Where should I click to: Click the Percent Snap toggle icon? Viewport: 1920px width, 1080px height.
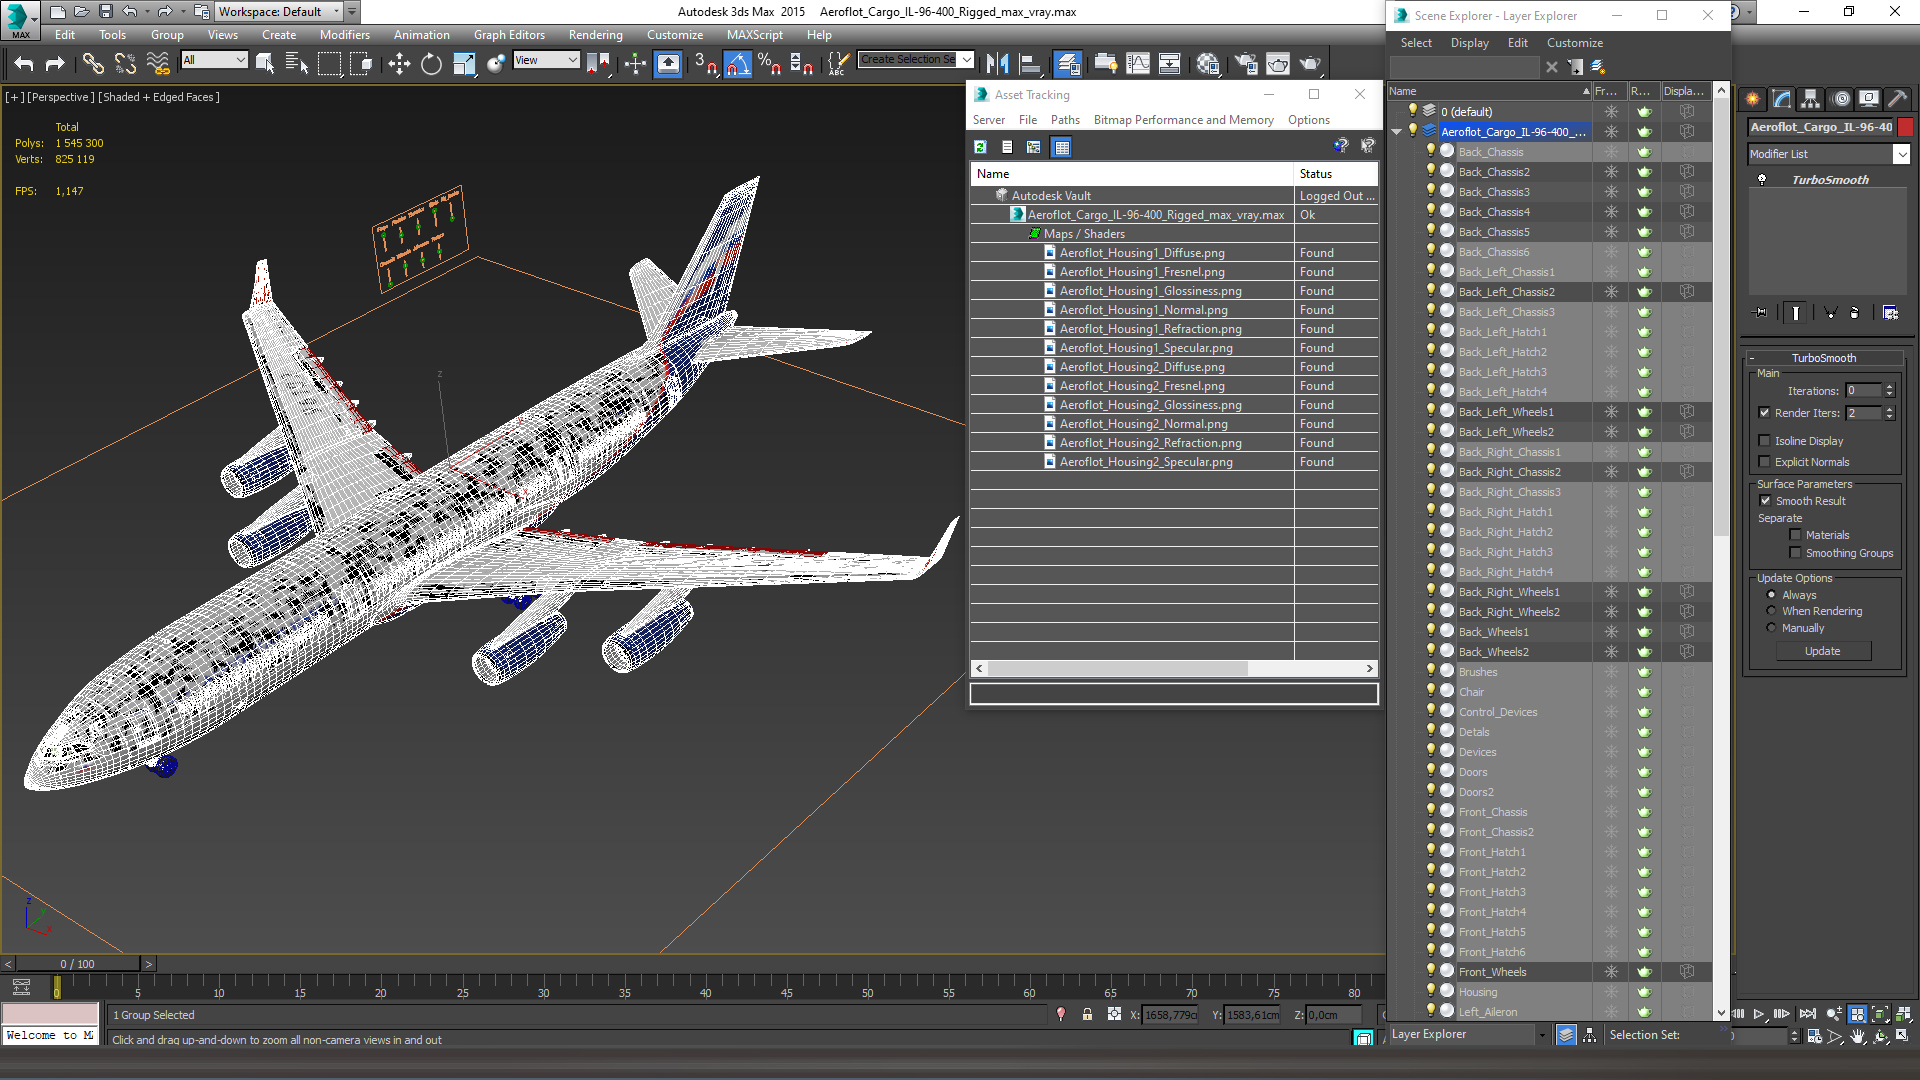coord(769,64)
